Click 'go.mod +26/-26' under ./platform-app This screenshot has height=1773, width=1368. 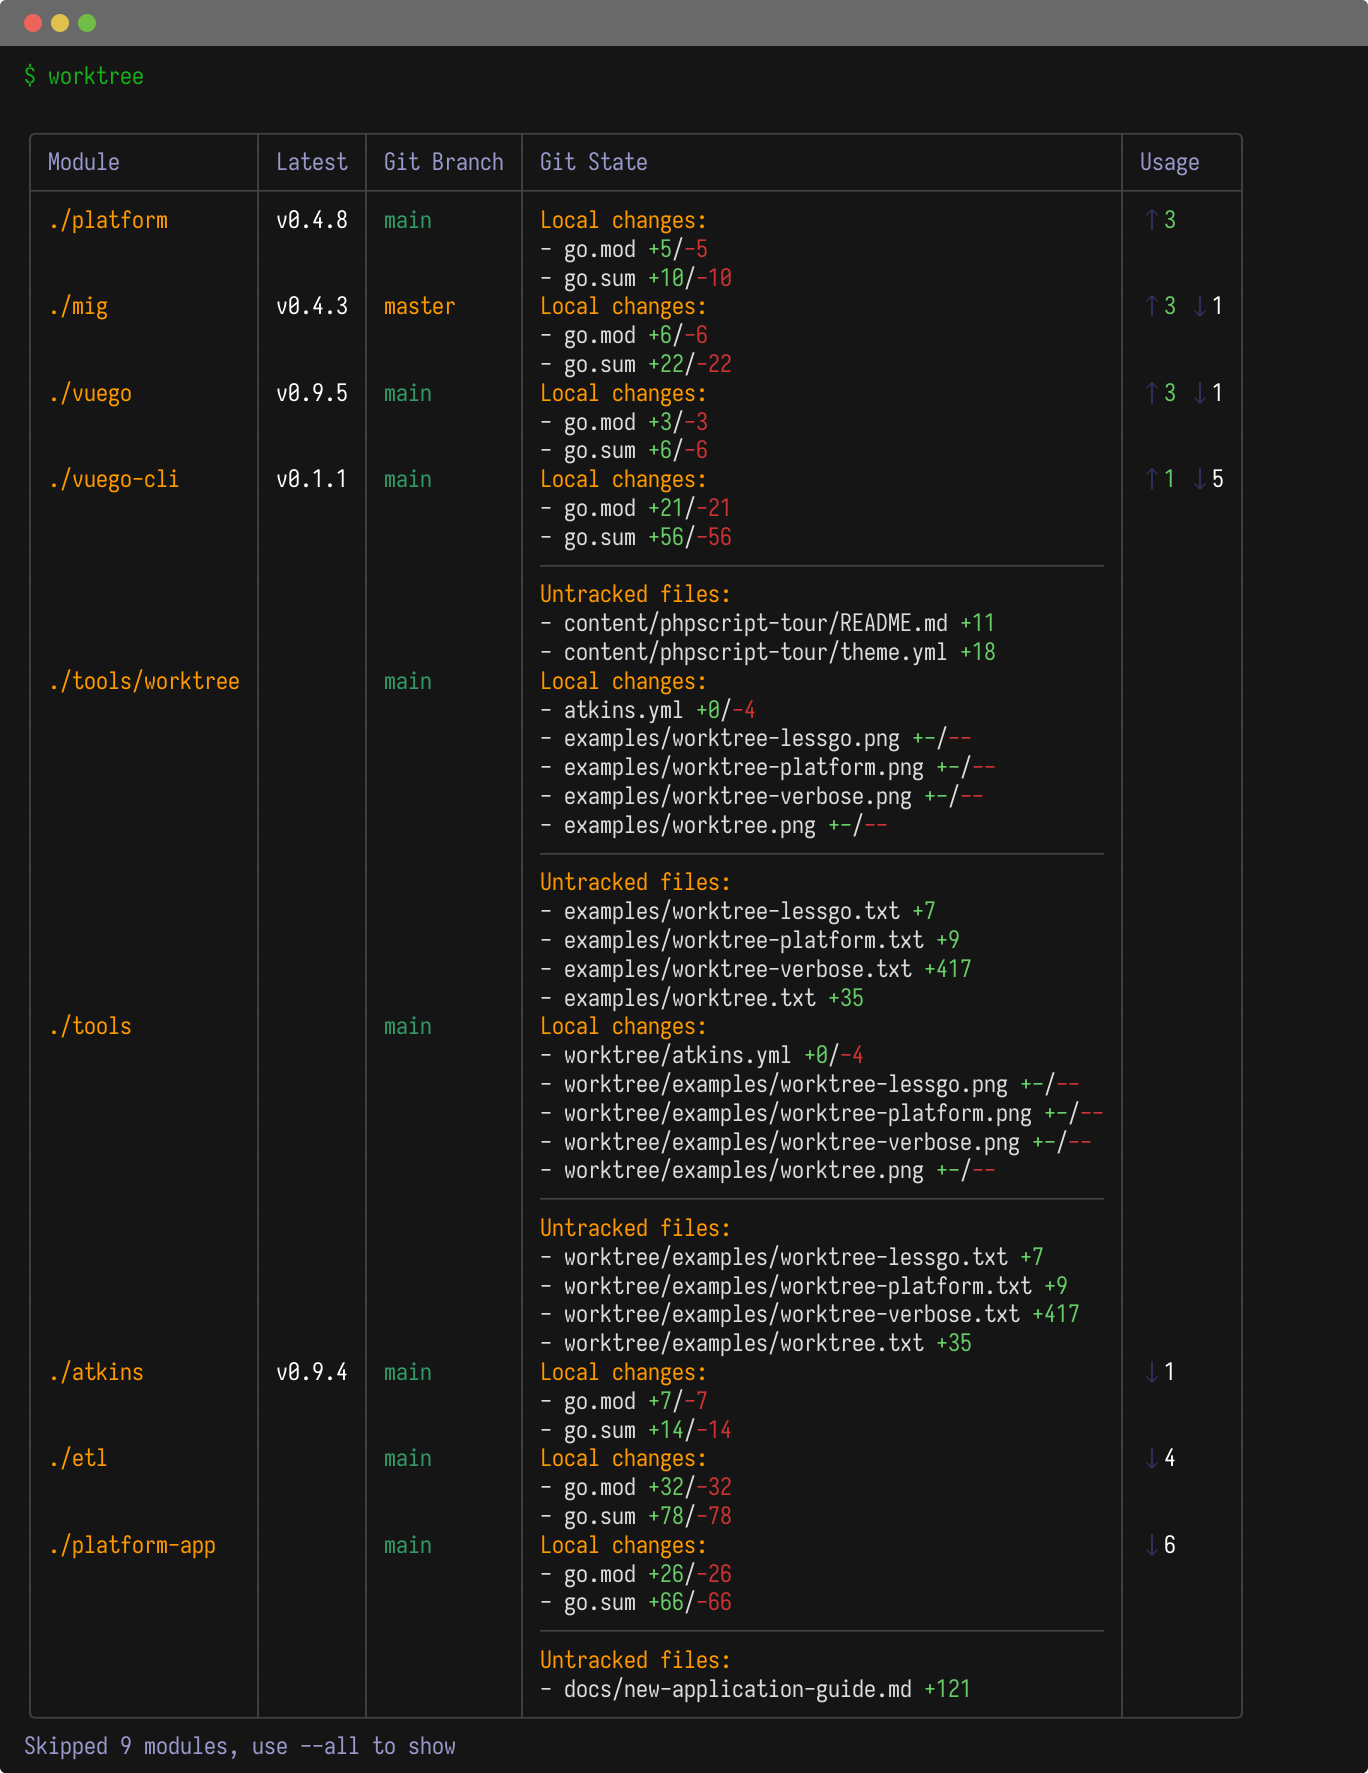tap(636, 1574)
